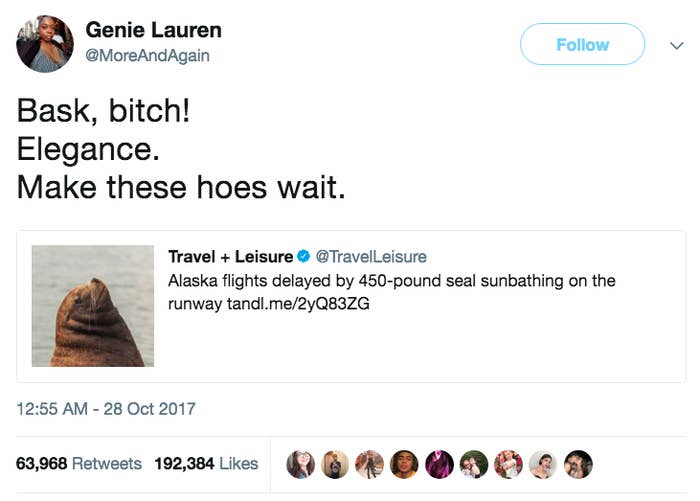Screen dimensions: 700x501
Task: Open the Genie Lauren display name
Action: coord(153,30)
